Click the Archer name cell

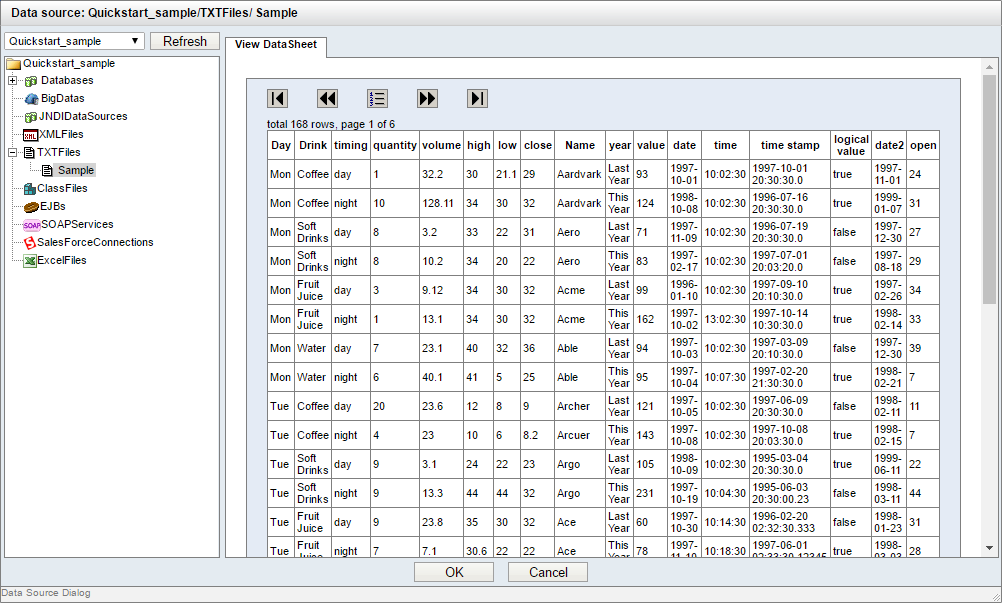[x=580, y=406]
